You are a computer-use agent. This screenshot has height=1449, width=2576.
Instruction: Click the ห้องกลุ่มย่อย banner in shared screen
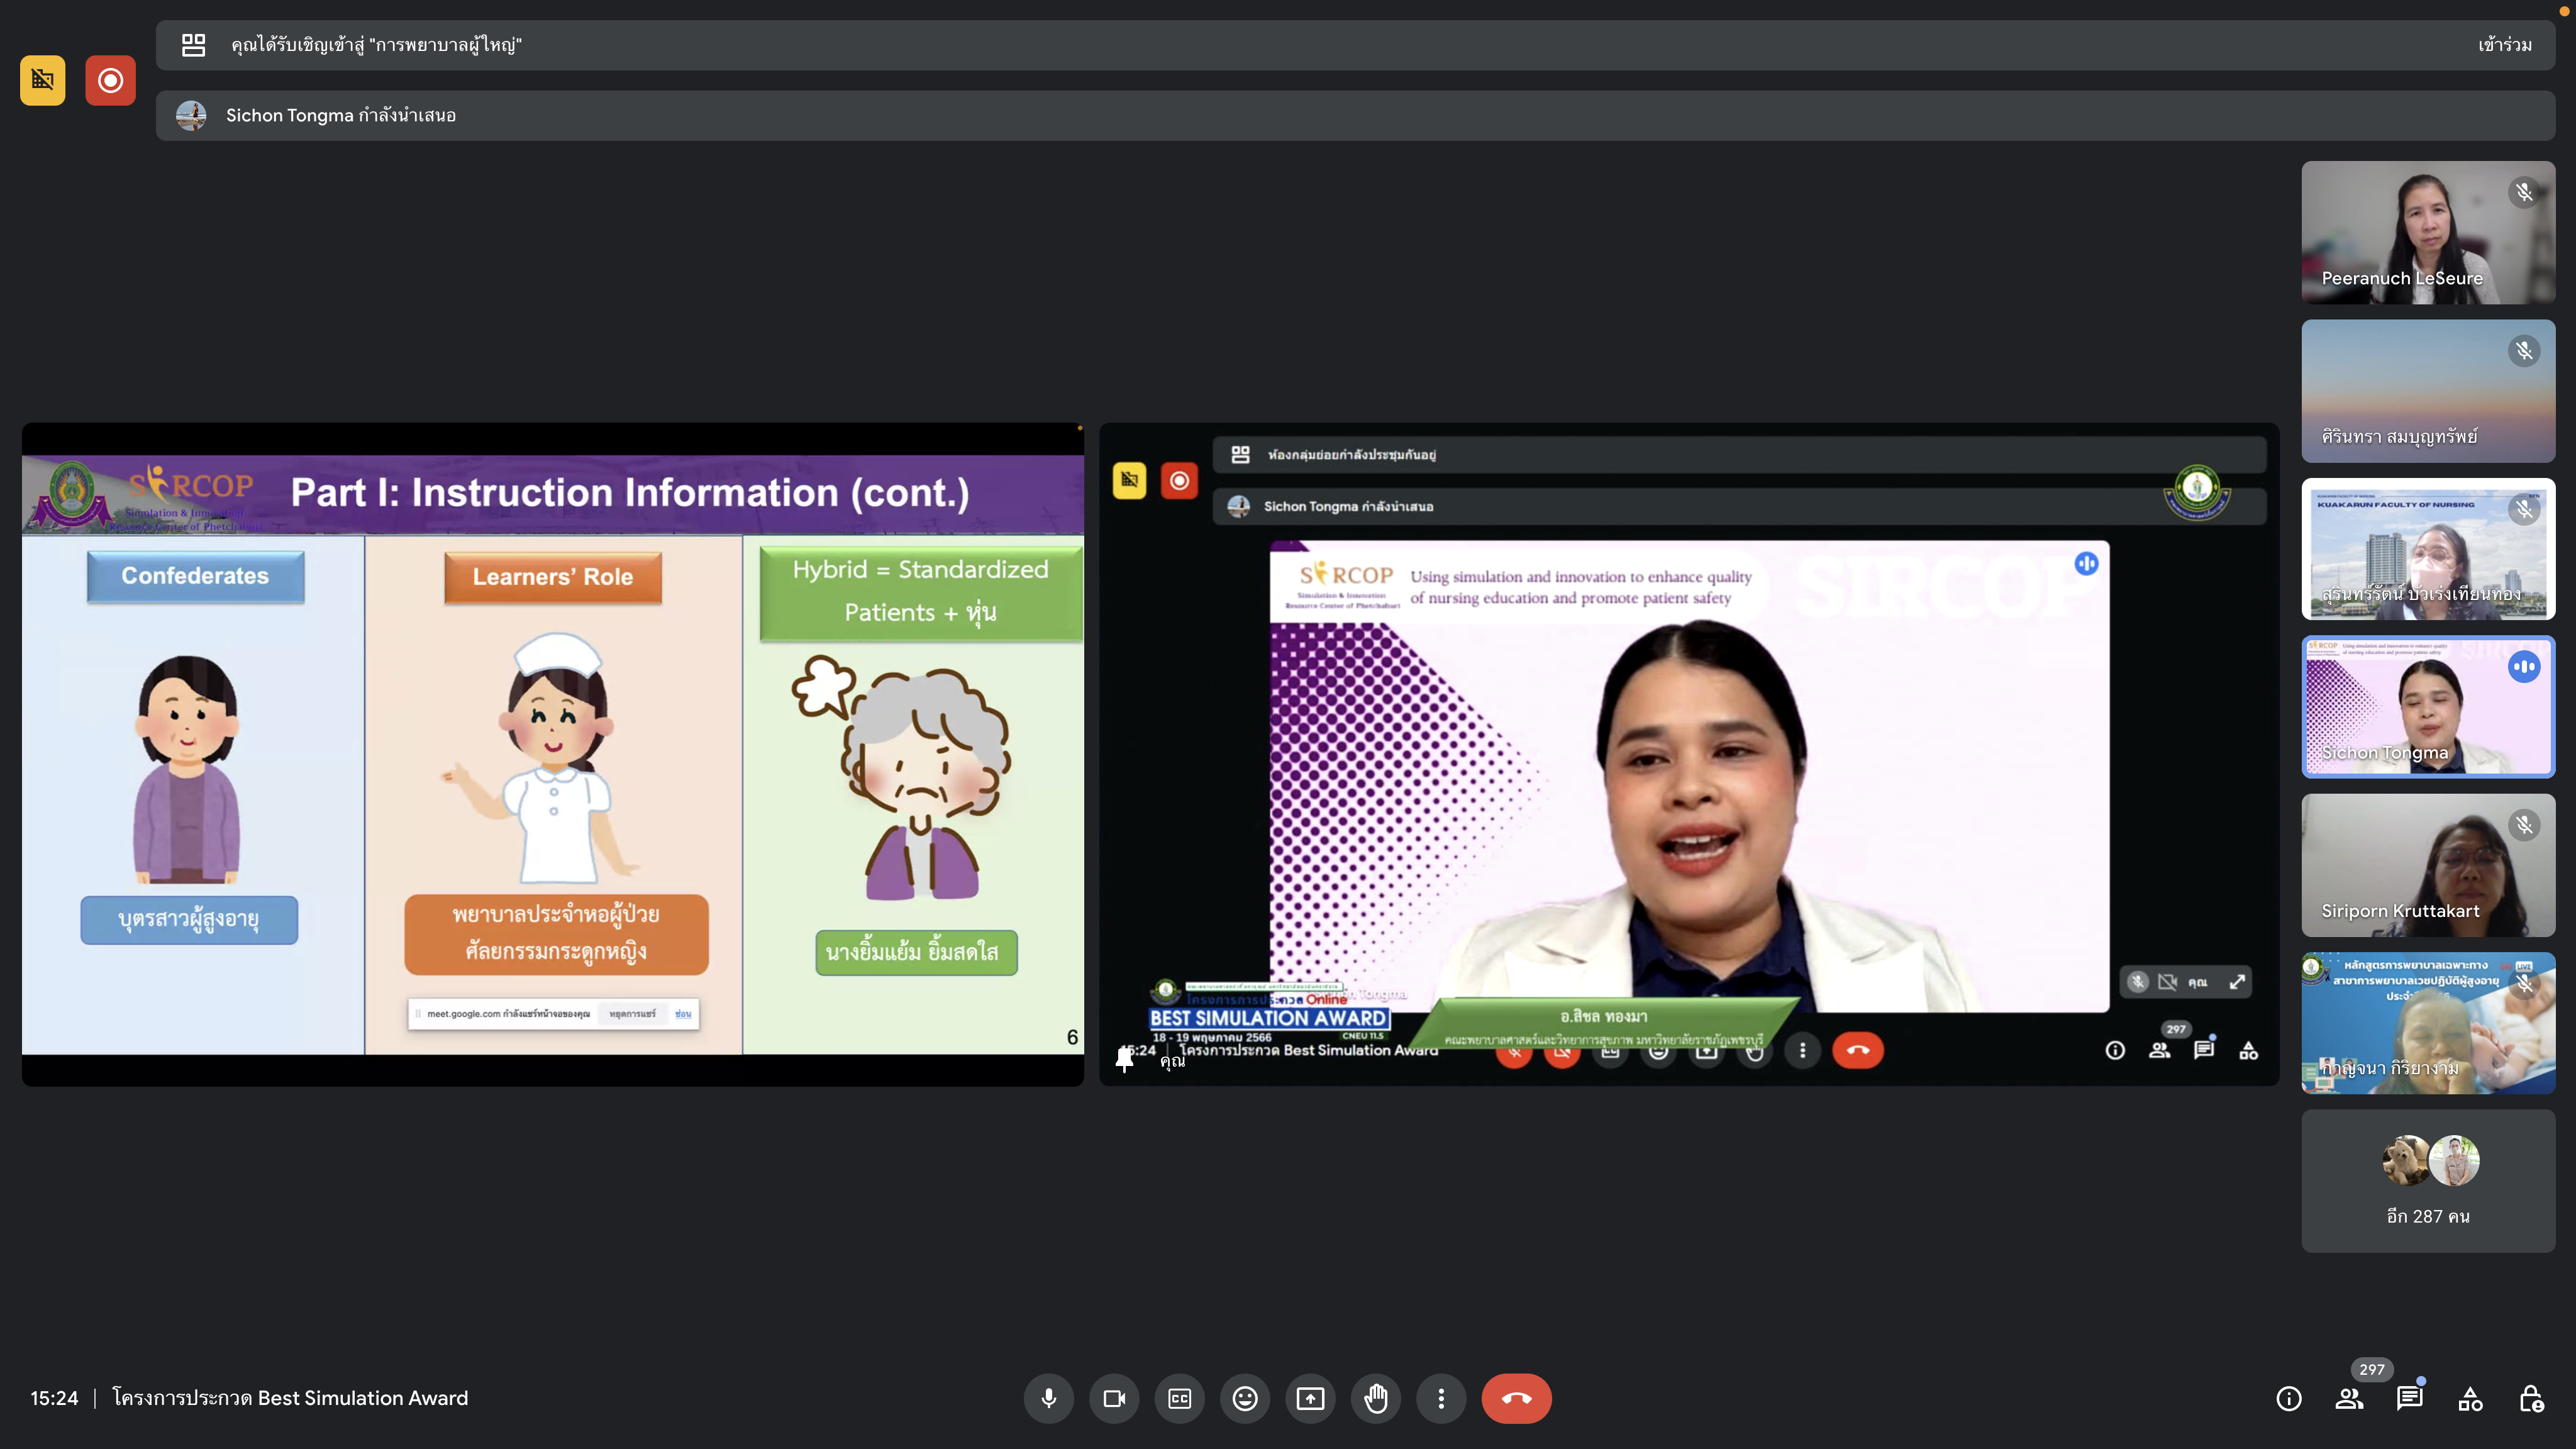click(1739, 455)
